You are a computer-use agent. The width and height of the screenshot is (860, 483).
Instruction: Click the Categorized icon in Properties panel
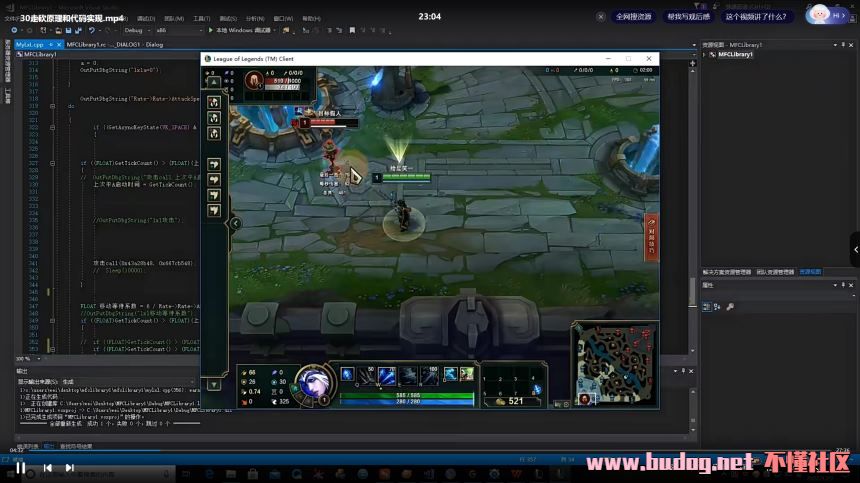click(x=706, y=307)
